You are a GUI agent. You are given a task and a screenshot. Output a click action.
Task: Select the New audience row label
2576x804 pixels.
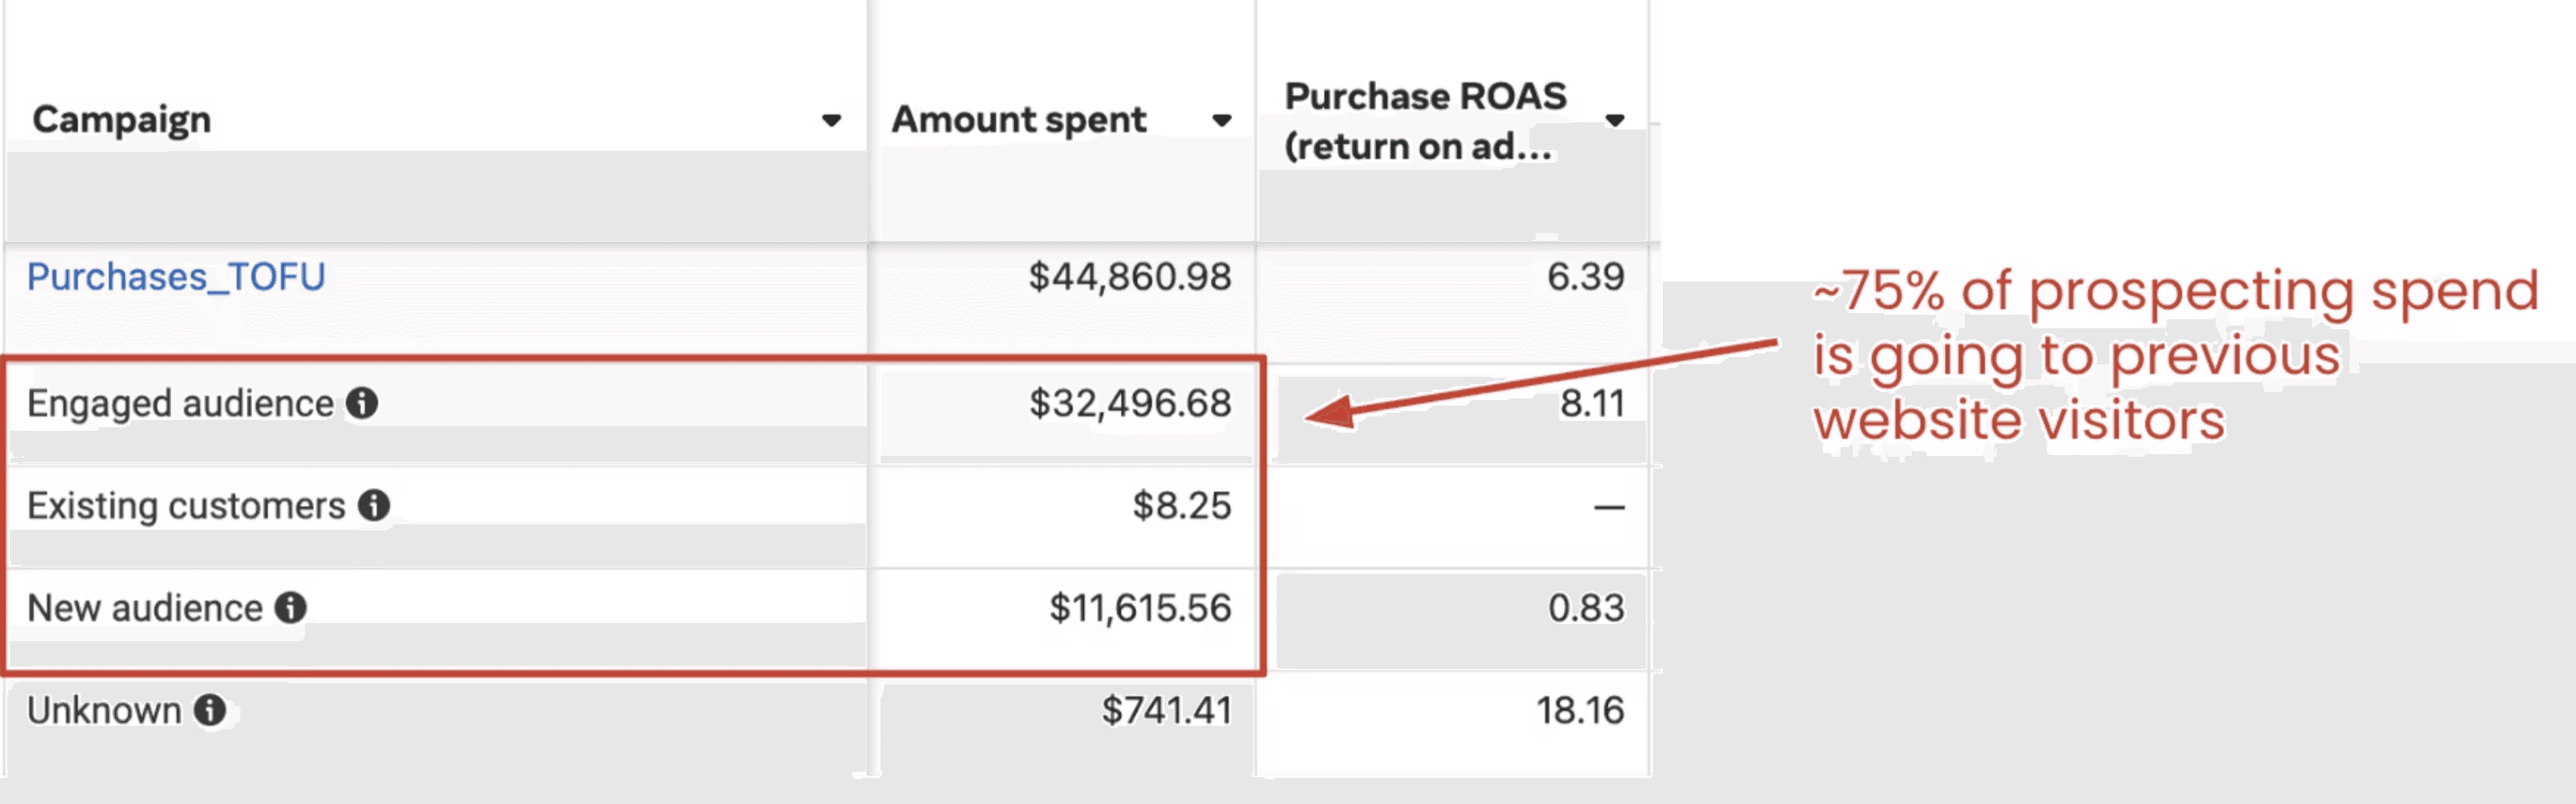[x=145, y=608]
